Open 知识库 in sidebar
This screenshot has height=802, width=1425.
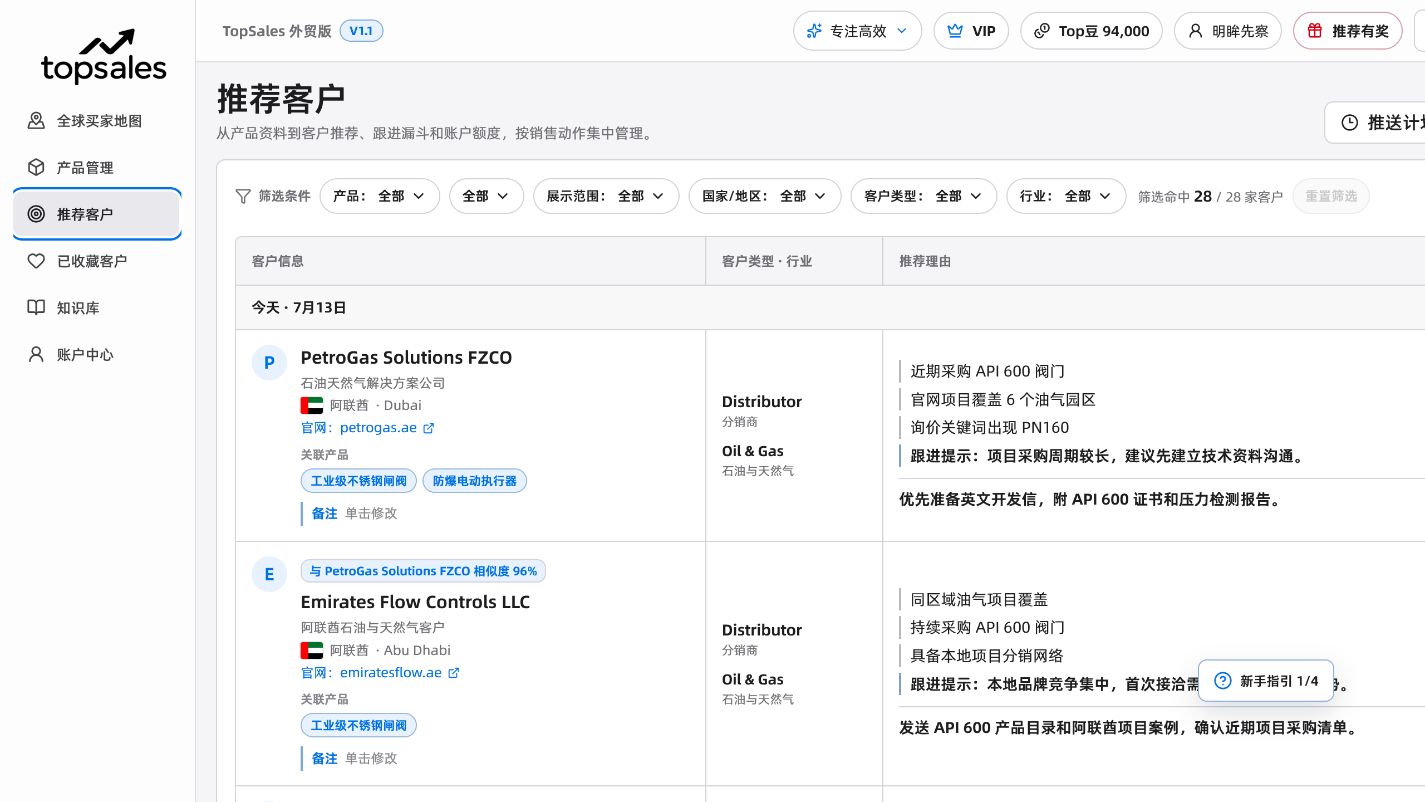tap(97, 308)
